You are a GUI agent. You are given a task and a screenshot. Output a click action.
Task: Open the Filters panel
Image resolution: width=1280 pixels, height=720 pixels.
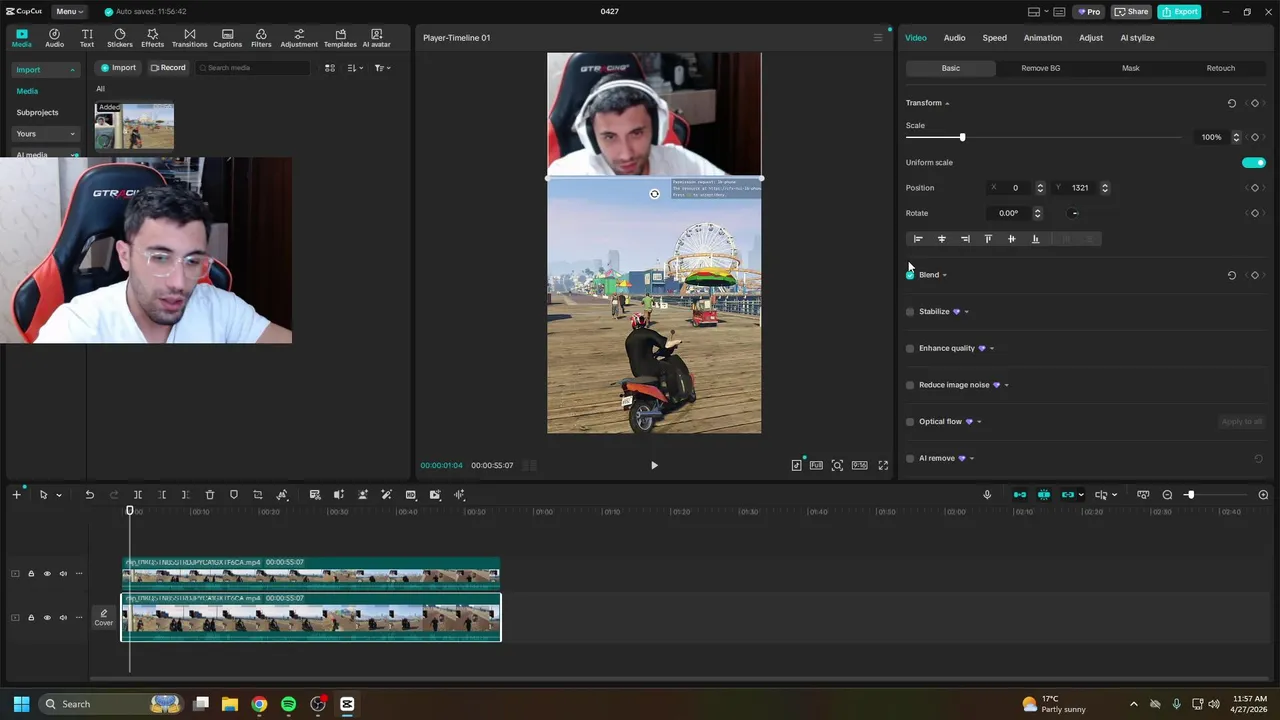261,38
